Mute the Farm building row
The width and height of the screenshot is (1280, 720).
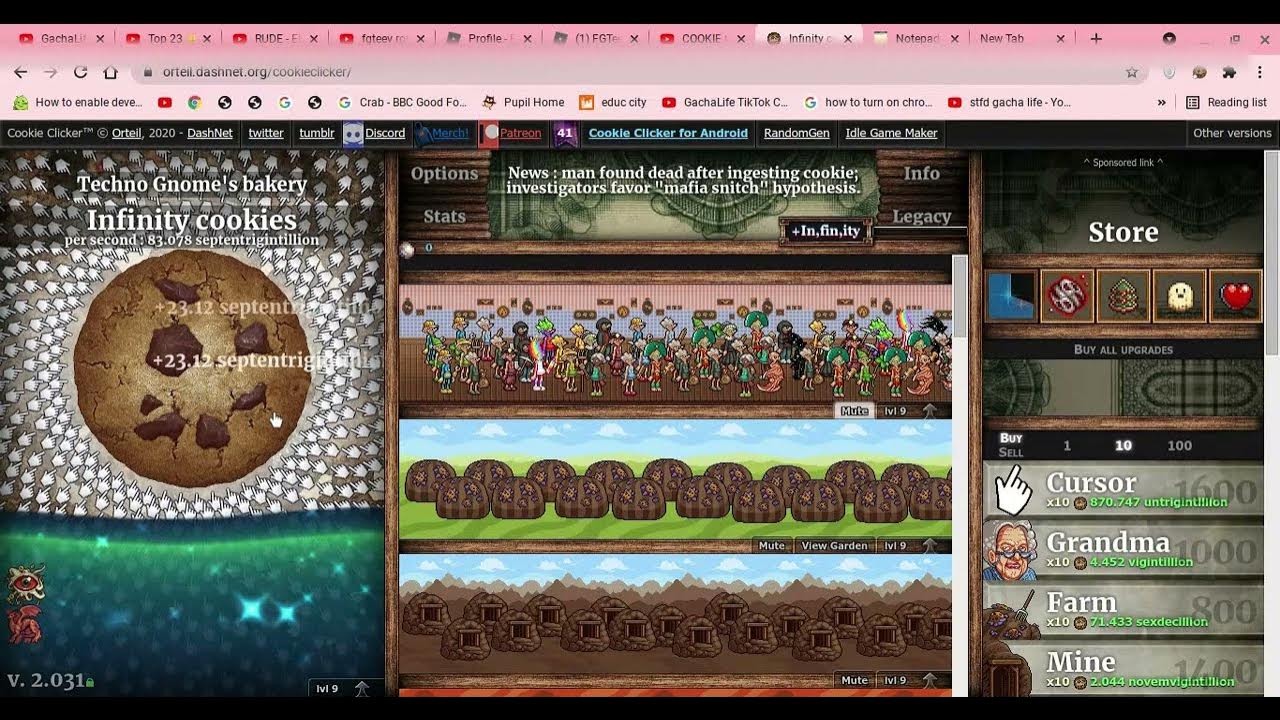point(772,546)
